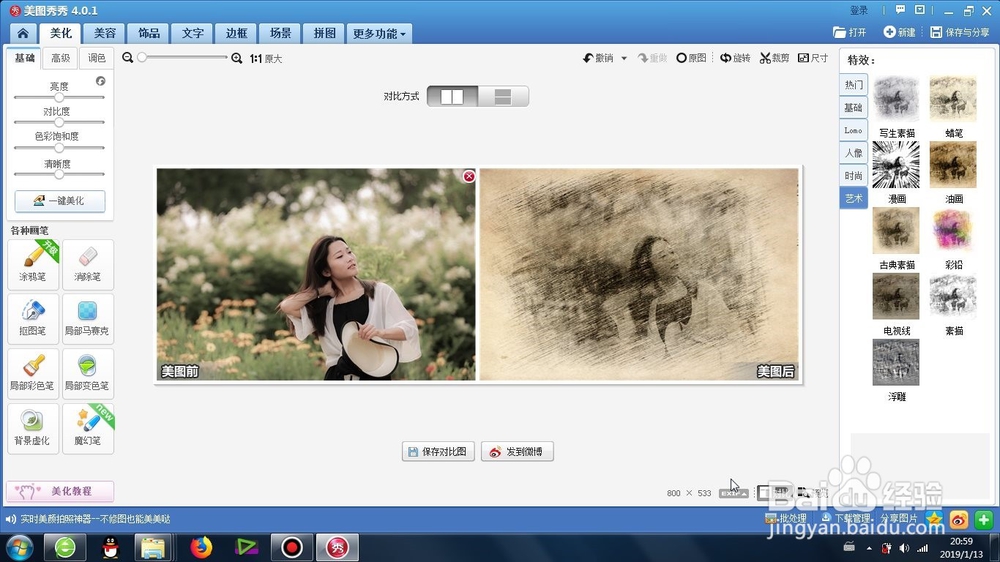Open the 尺寸 resize tool
Image resolution: width=1000 pixels, height=562 pixels.
(813, 58)
